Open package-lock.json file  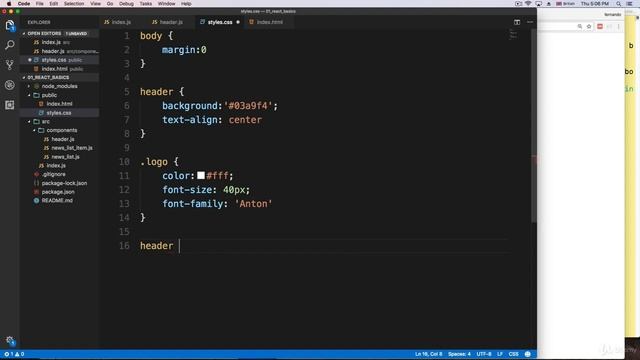pos(60,183)
